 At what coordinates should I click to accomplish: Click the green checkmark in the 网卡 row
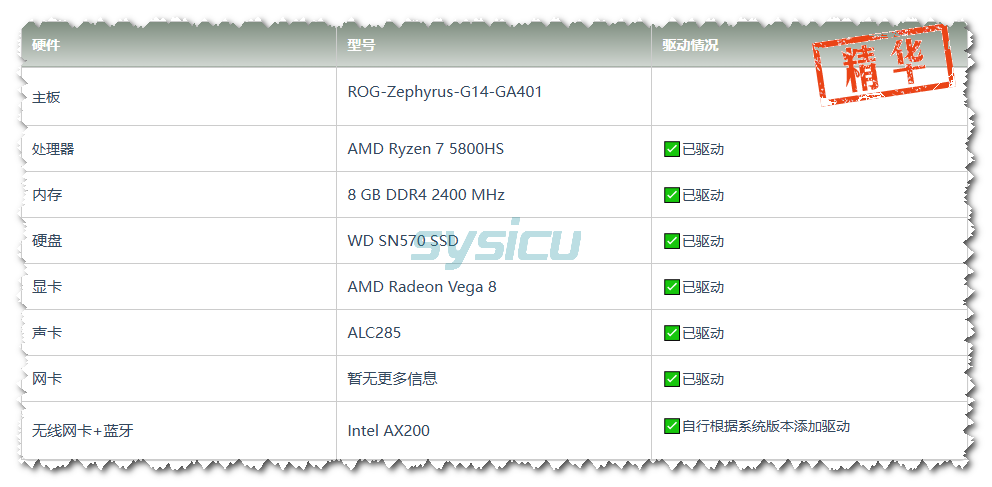671,379
